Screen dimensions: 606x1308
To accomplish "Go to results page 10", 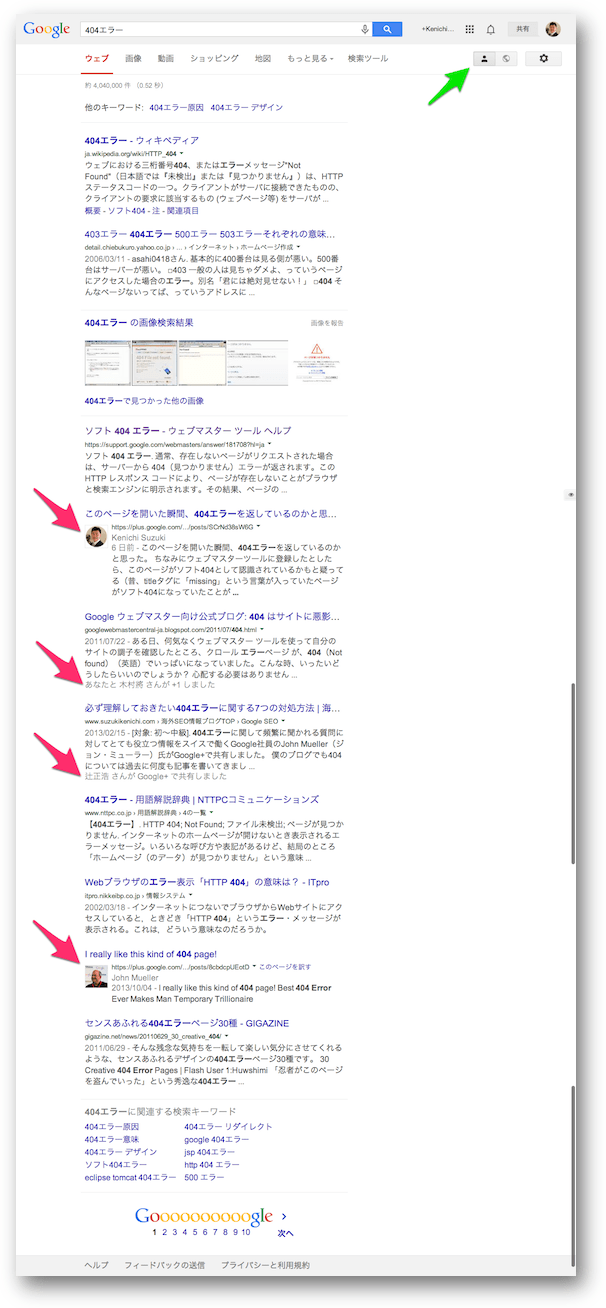I will click(246, 1233).
